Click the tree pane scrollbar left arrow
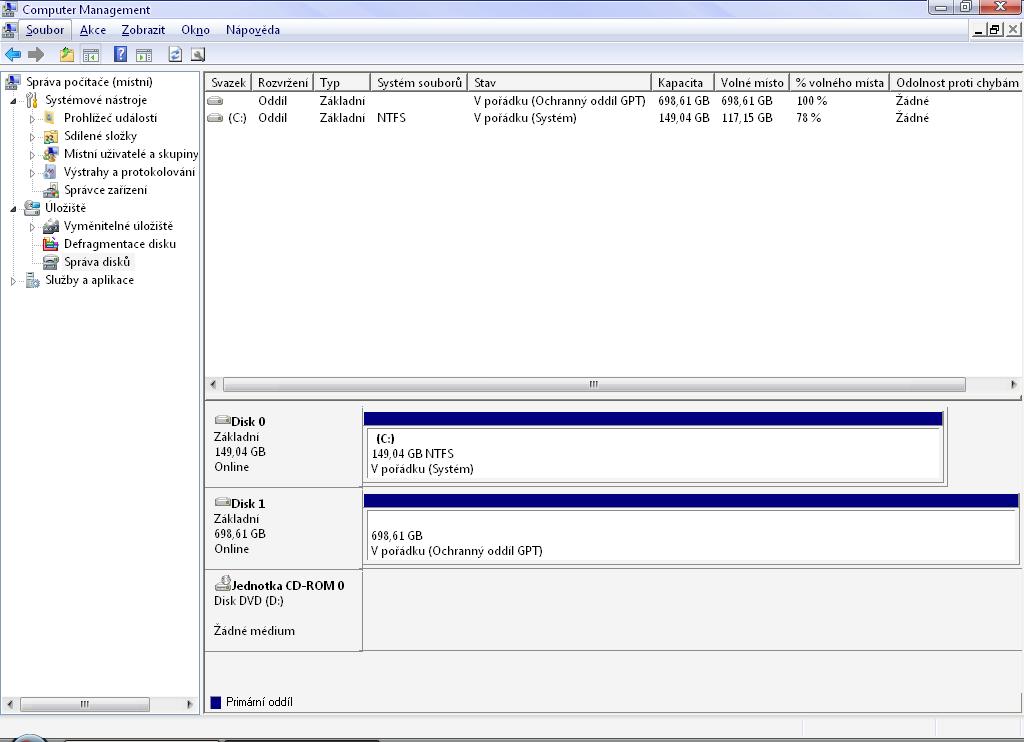Screen dimensions: 1024x742 (x=9, y=704)
